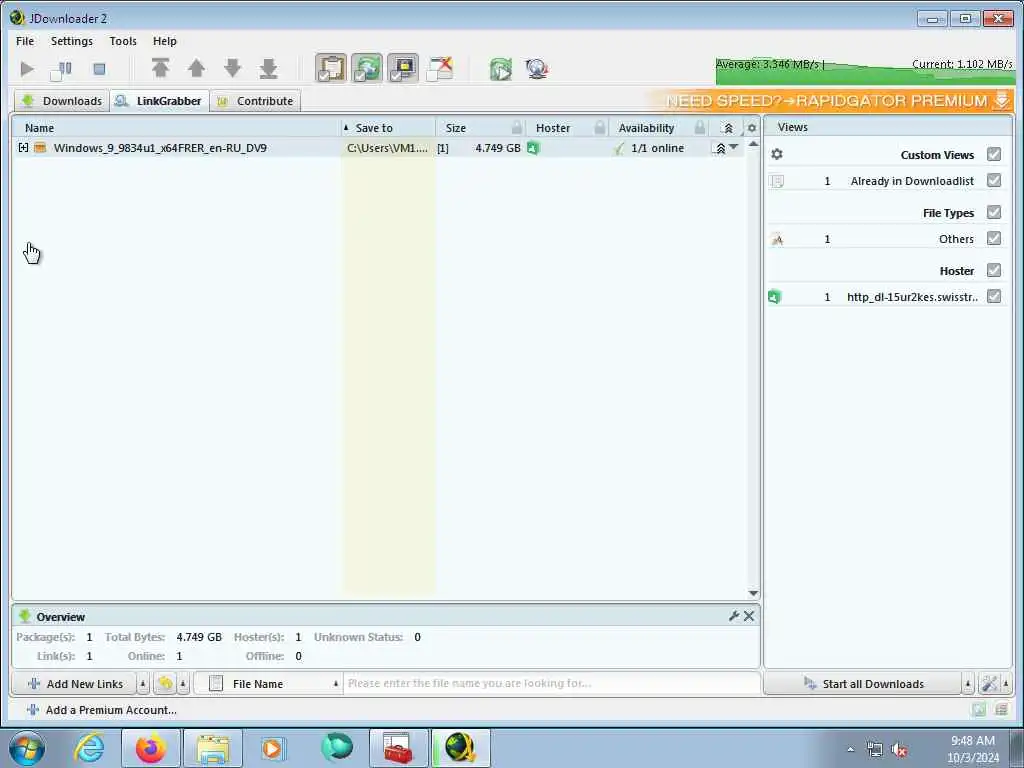Click the Rapidgator Premium banner
Image resolution: width=1024 pixels, height=768 pixels.
(x=829, y=101)
